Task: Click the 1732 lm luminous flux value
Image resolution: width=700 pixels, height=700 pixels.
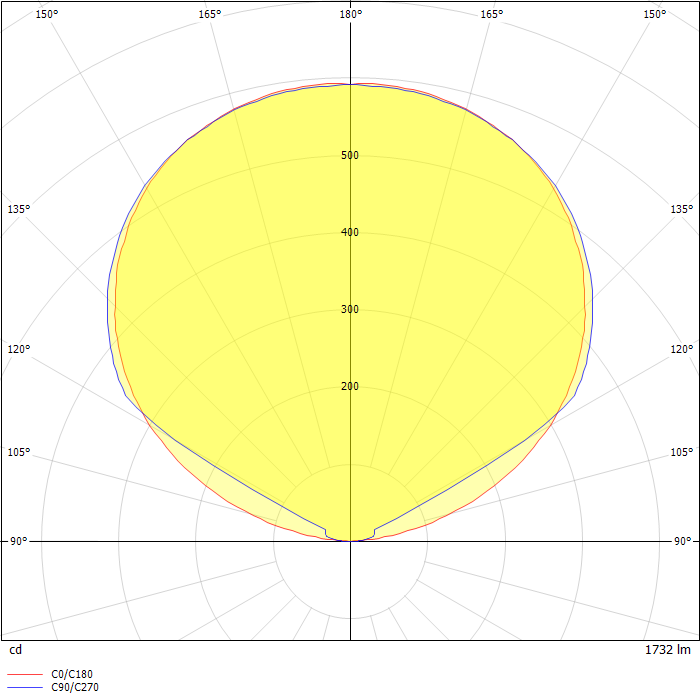Action: coord(667,650)
